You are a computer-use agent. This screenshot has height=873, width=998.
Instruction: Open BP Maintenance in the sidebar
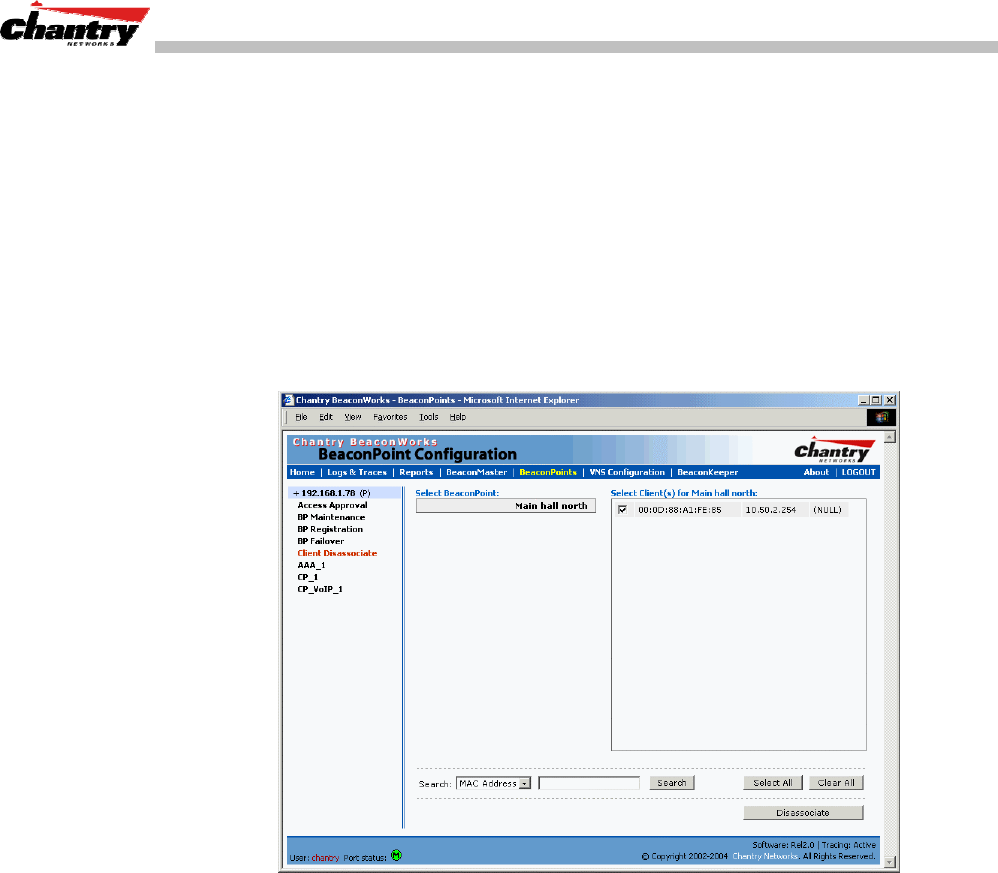[x=331, y=517]
